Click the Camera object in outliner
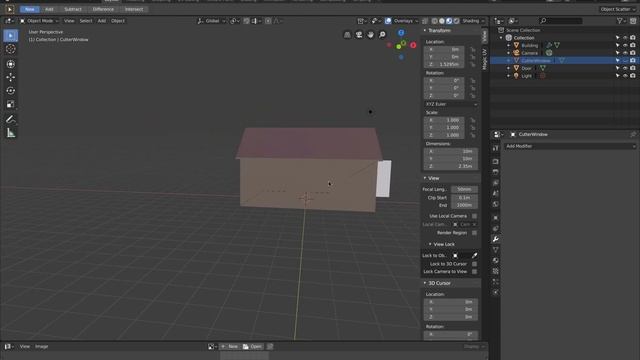This screenshot has width=640, height=360. click(529, 53)
